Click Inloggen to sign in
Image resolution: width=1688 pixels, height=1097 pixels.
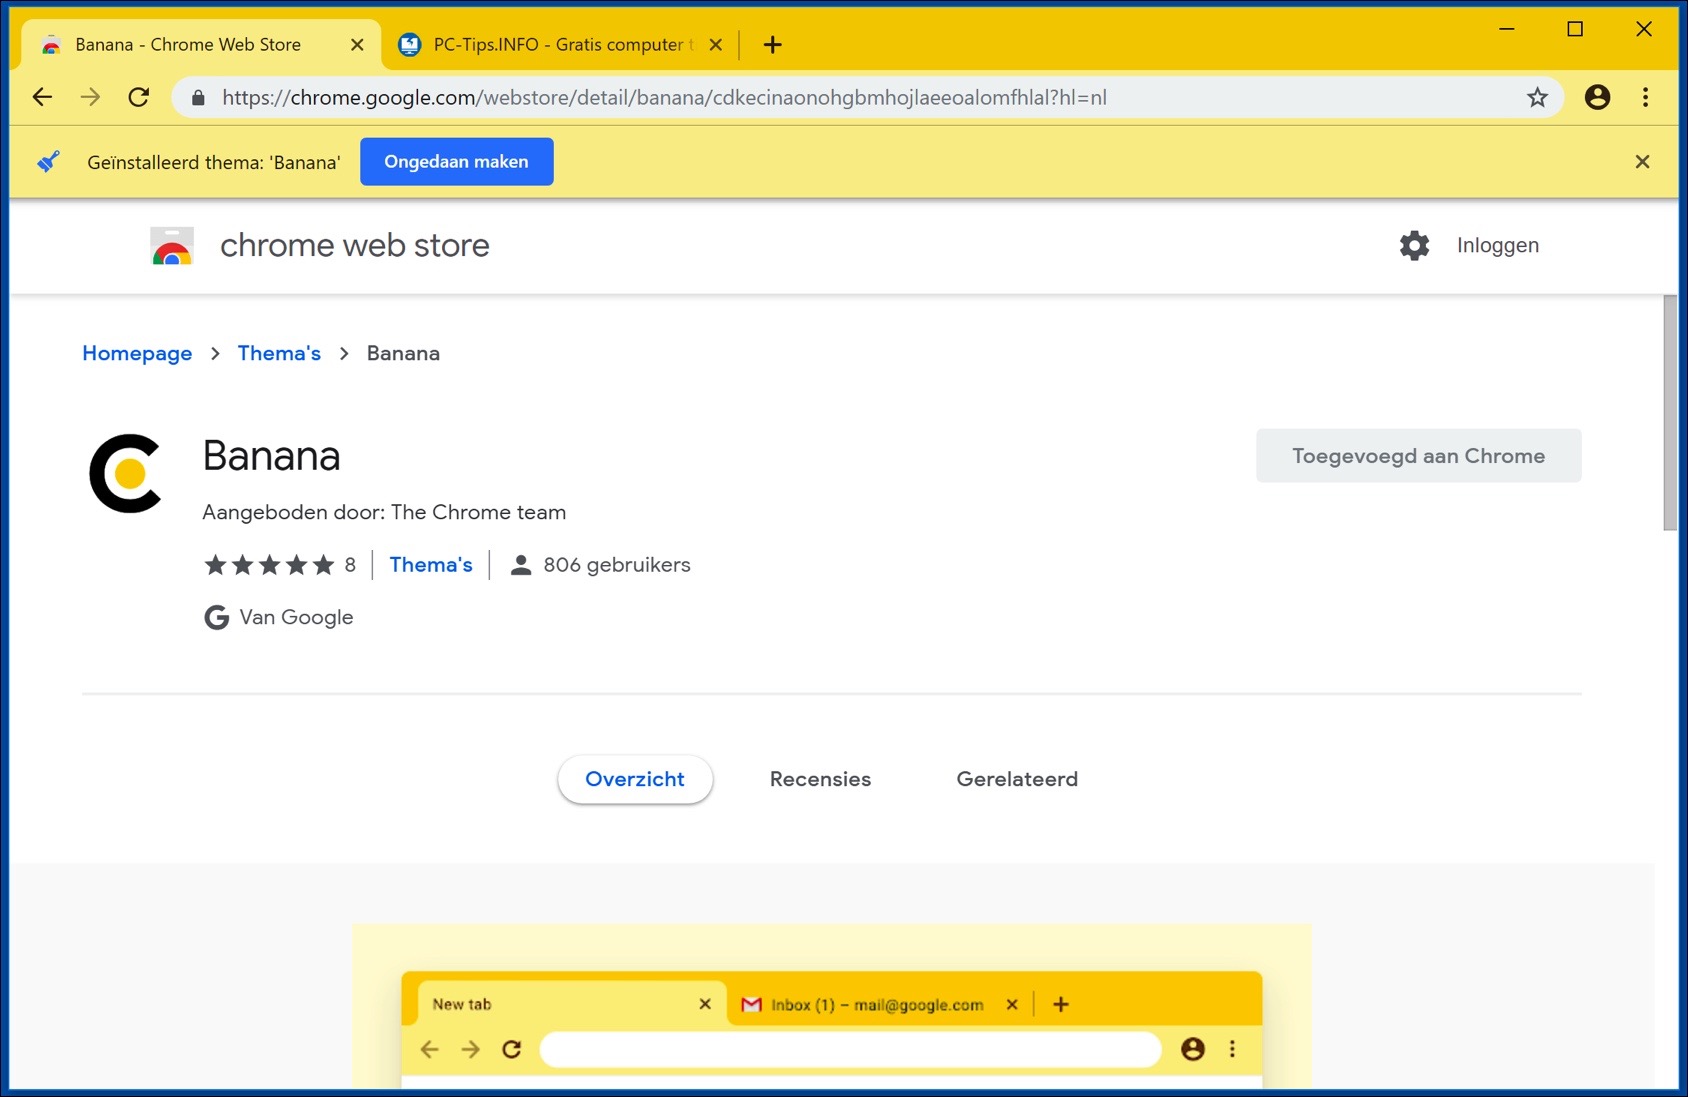1497,246
